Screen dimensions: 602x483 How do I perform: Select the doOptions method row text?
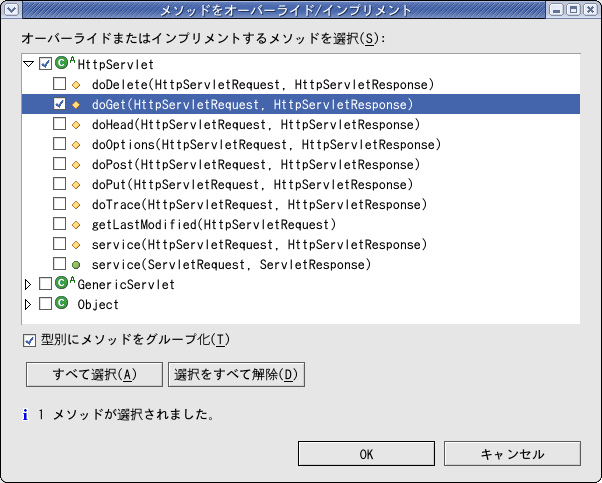point(266,144)
